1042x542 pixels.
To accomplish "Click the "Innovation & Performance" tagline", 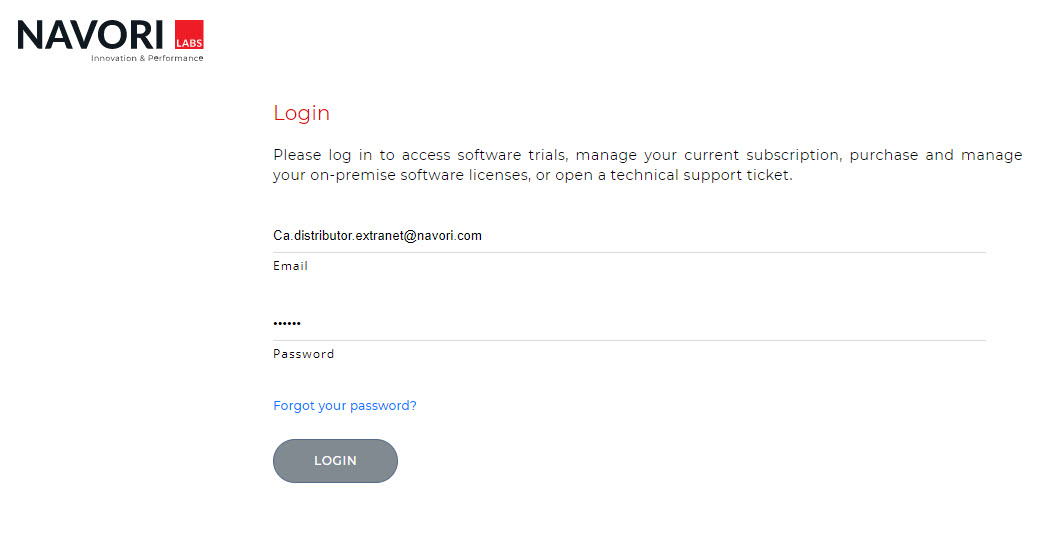I will [147, 58].
